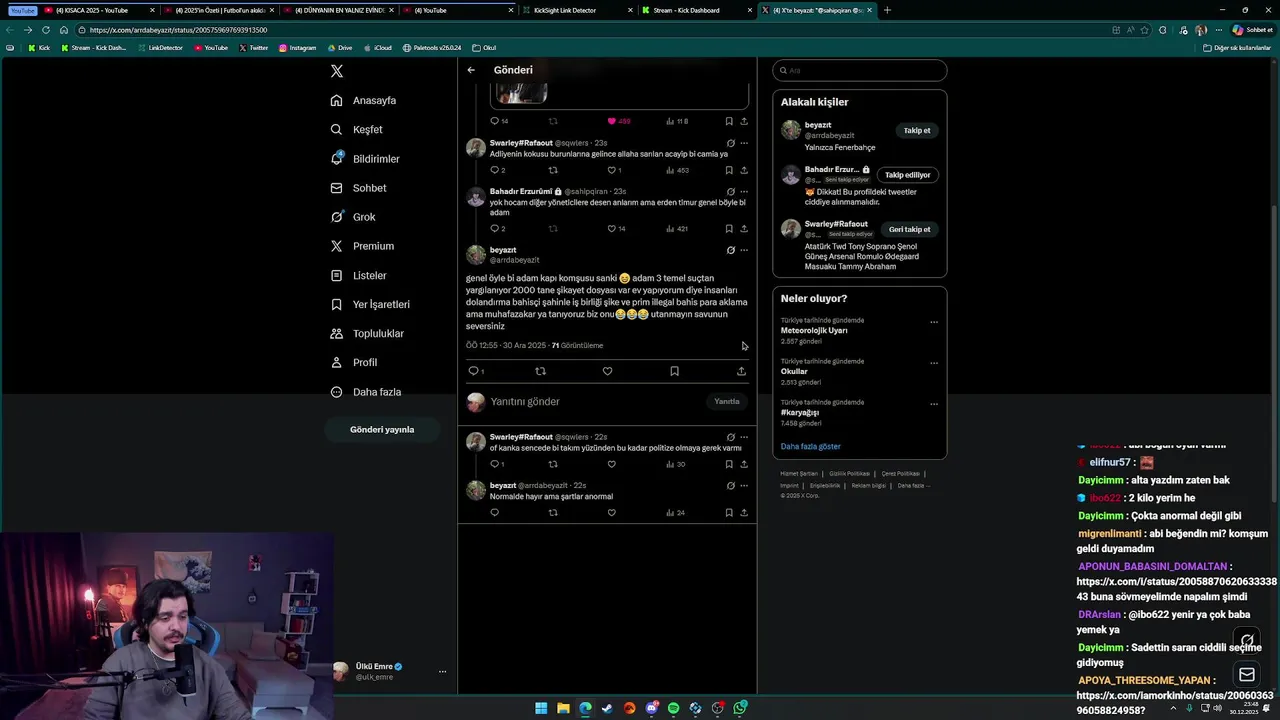Open Bildirimler notifications
This screenshot has width=1280, height=720.
366,159
